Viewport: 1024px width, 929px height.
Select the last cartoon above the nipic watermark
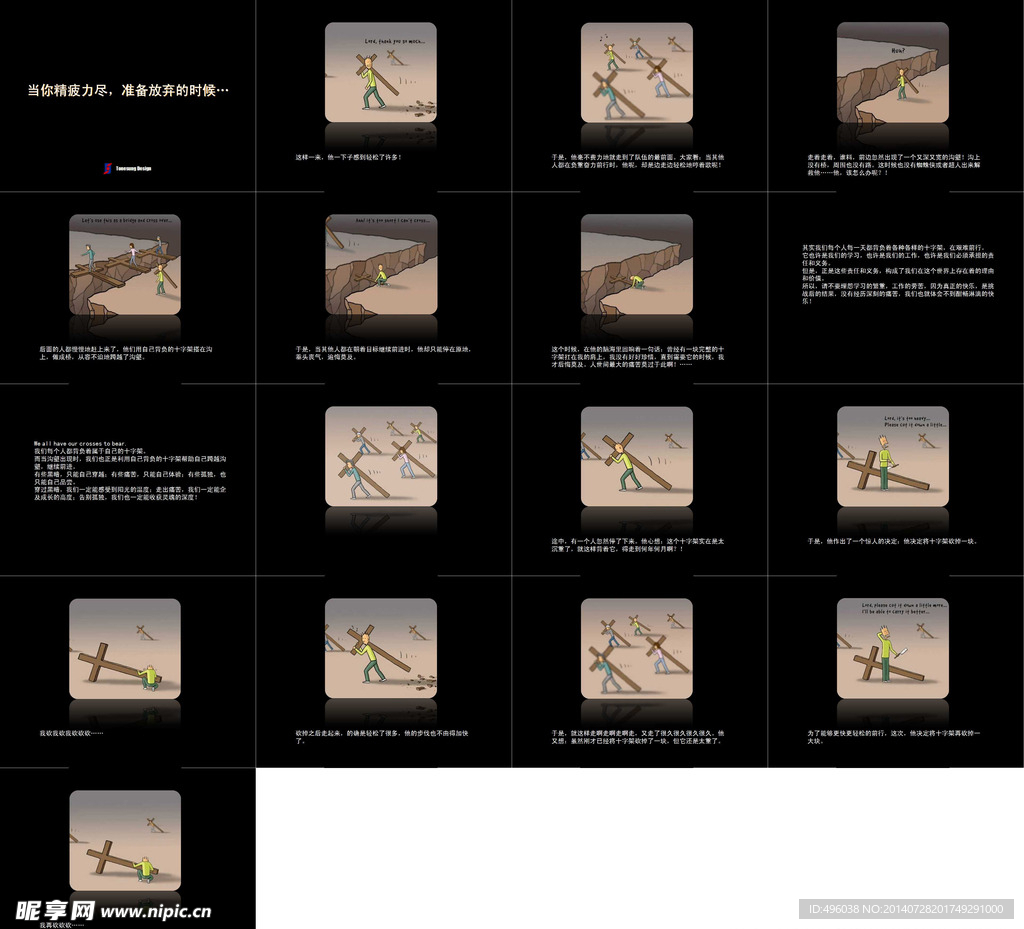[125, 840]
